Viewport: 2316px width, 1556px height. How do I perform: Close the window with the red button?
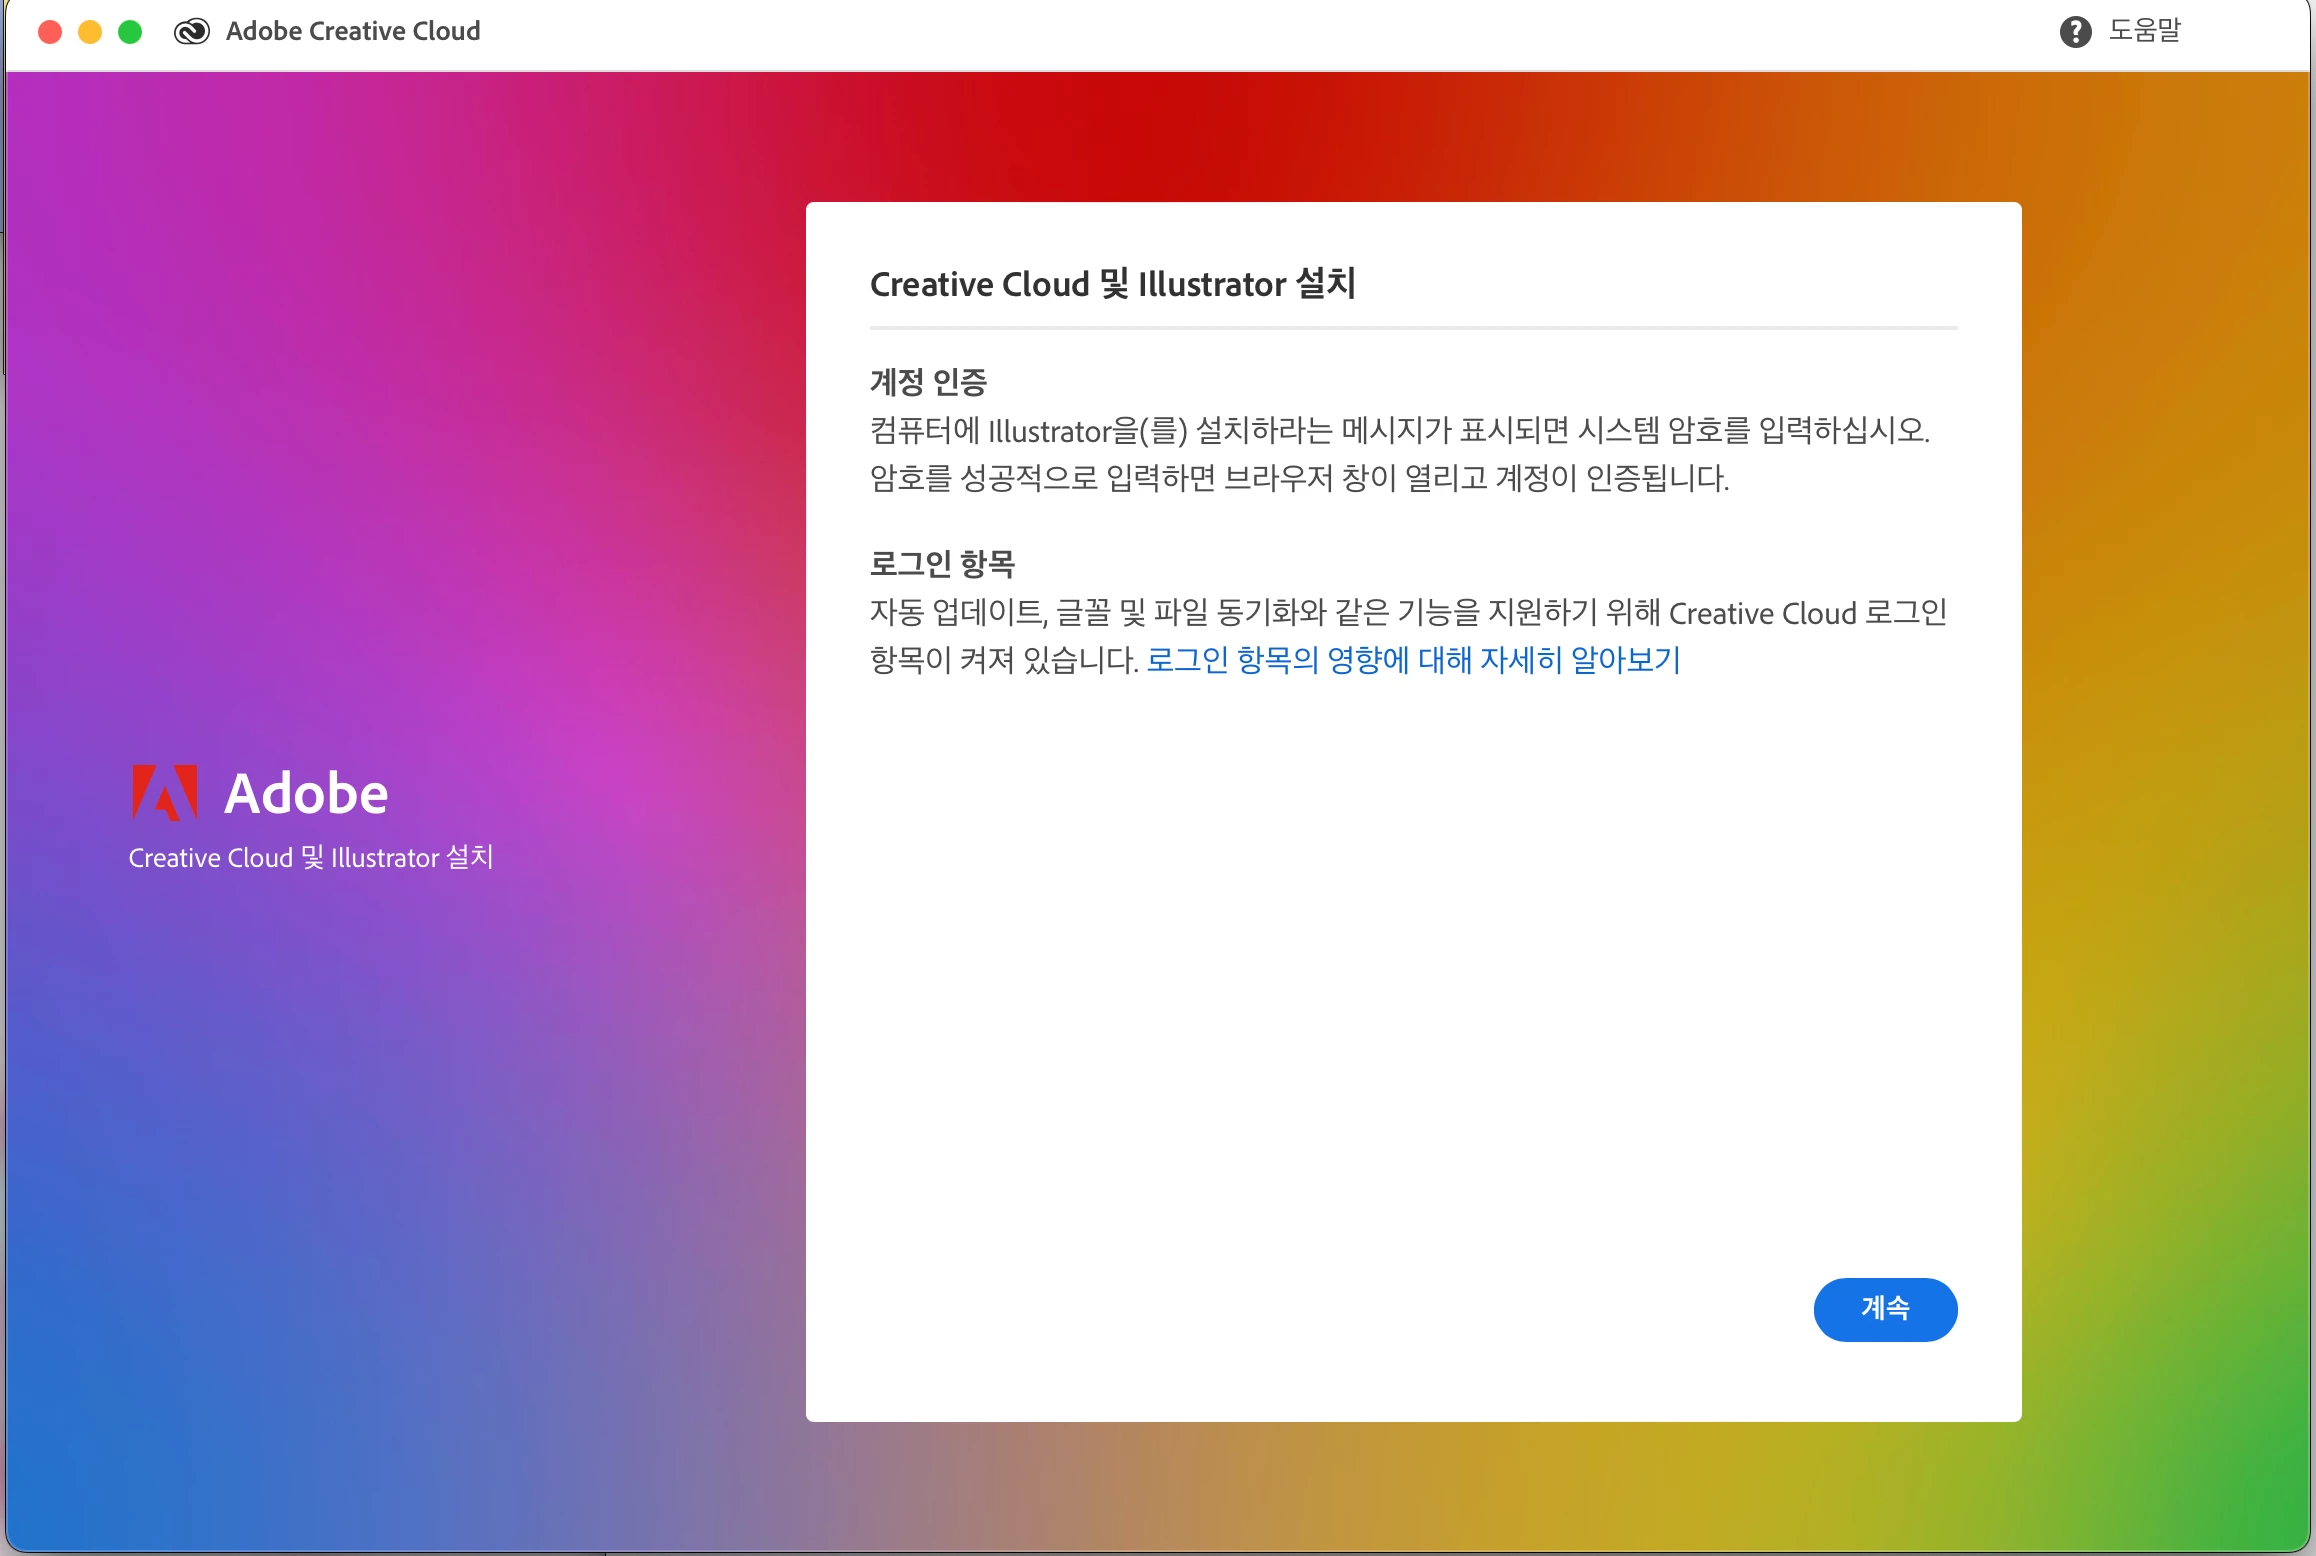[x=50, y=32]
